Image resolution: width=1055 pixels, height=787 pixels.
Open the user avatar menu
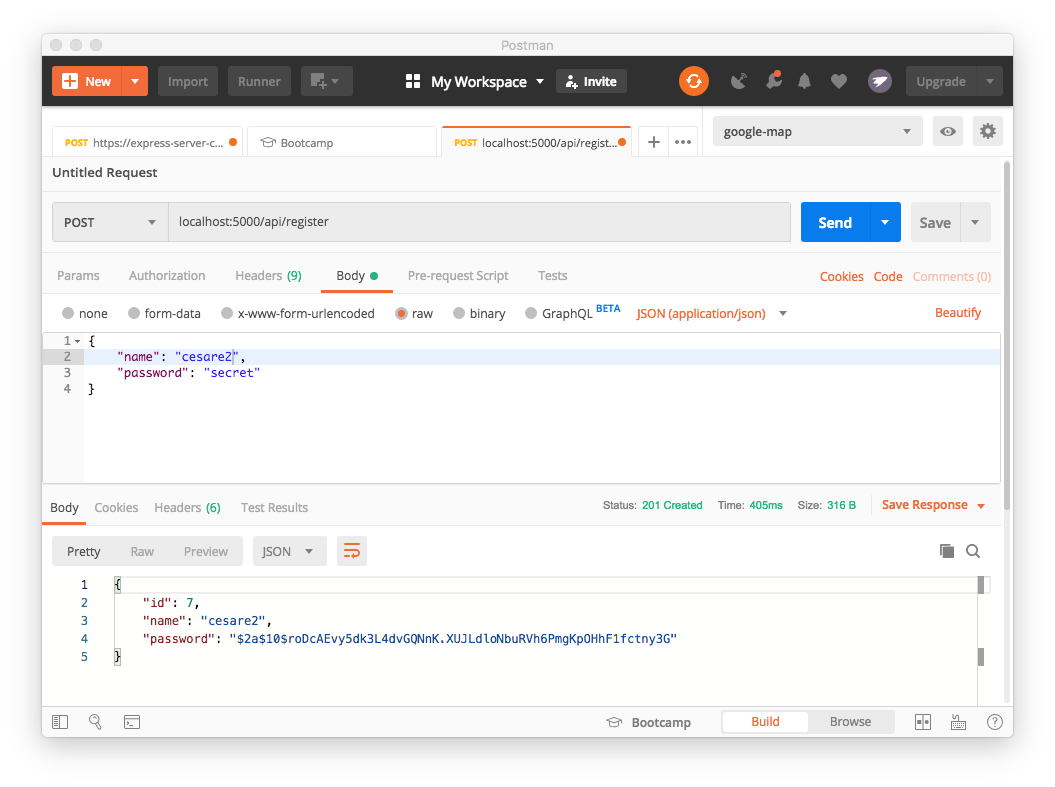click(x=879, y=81)
